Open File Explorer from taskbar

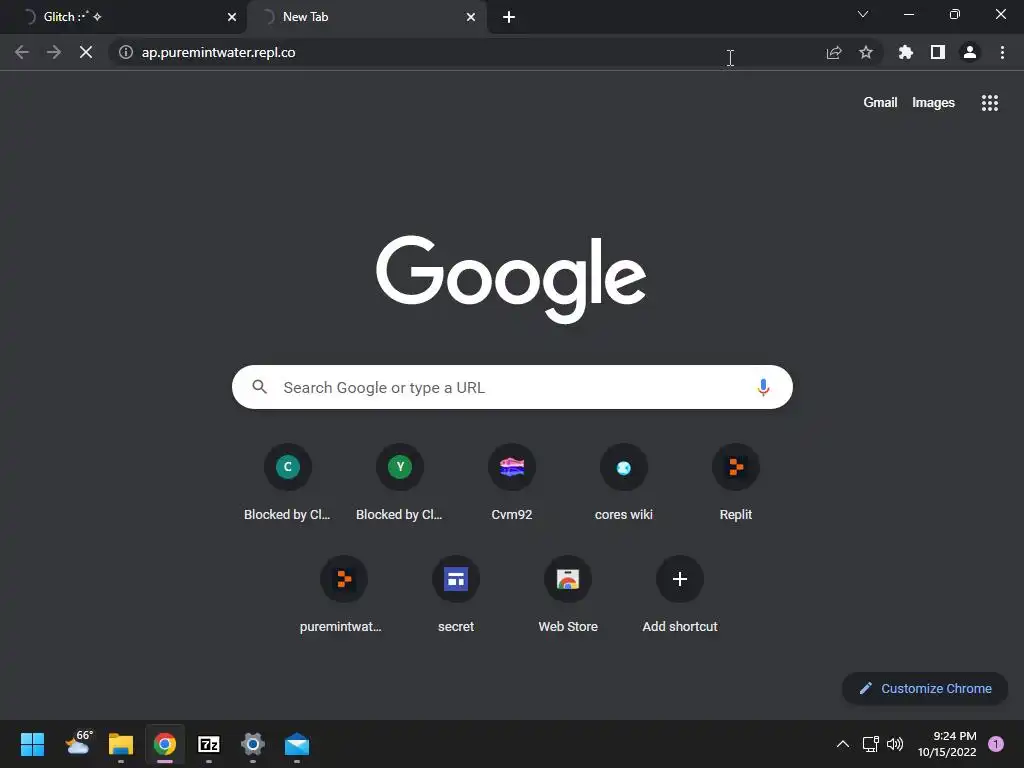121,744
